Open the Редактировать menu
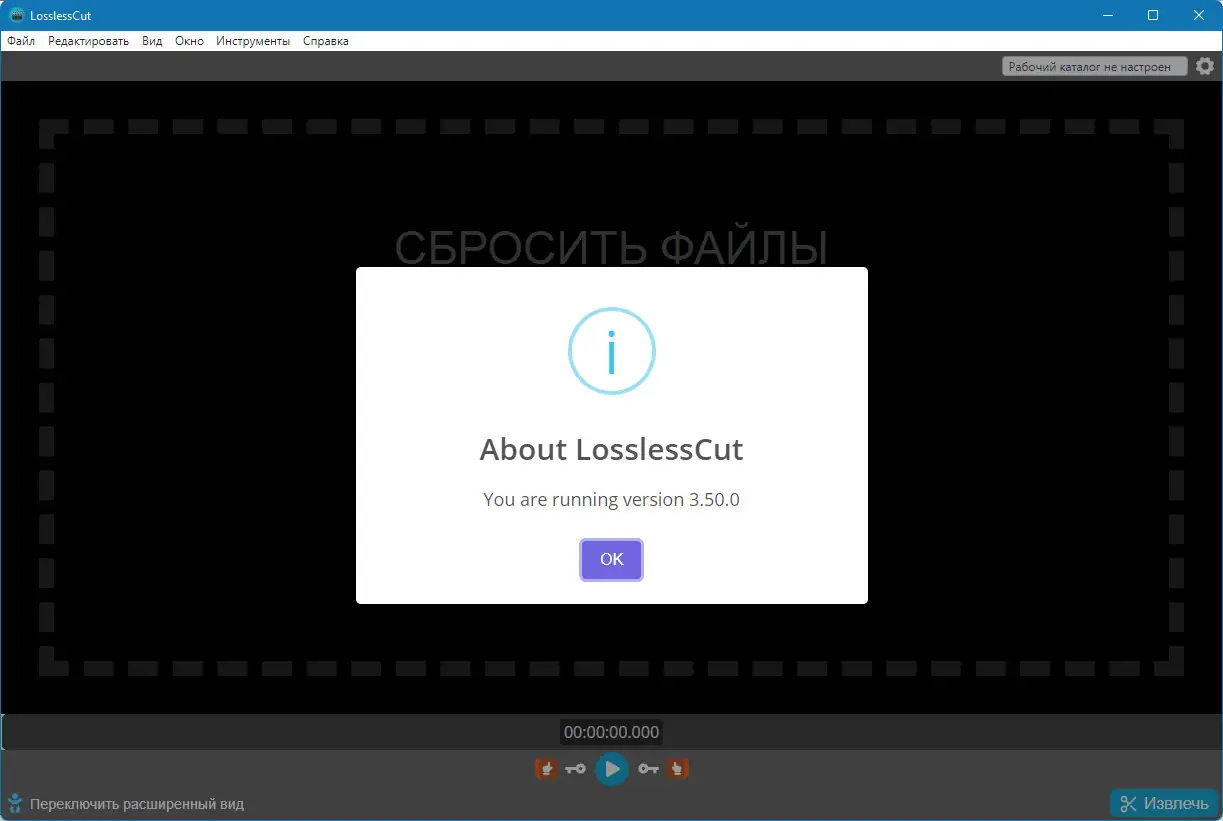This screenshot has width=1223, height=821. click(x=88, y=41)
